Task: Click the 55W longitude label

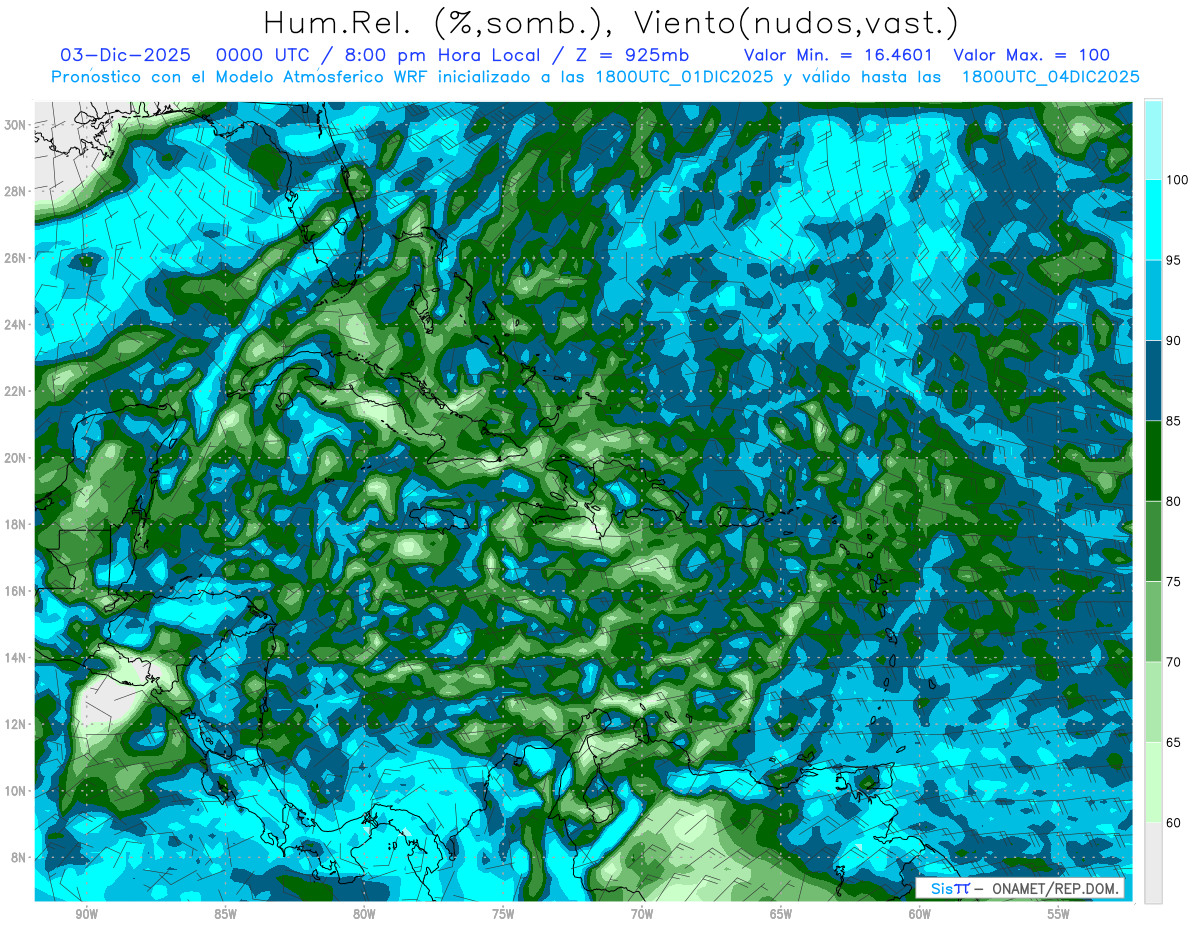Action: pyautogui.click(x=1059, y=914)
